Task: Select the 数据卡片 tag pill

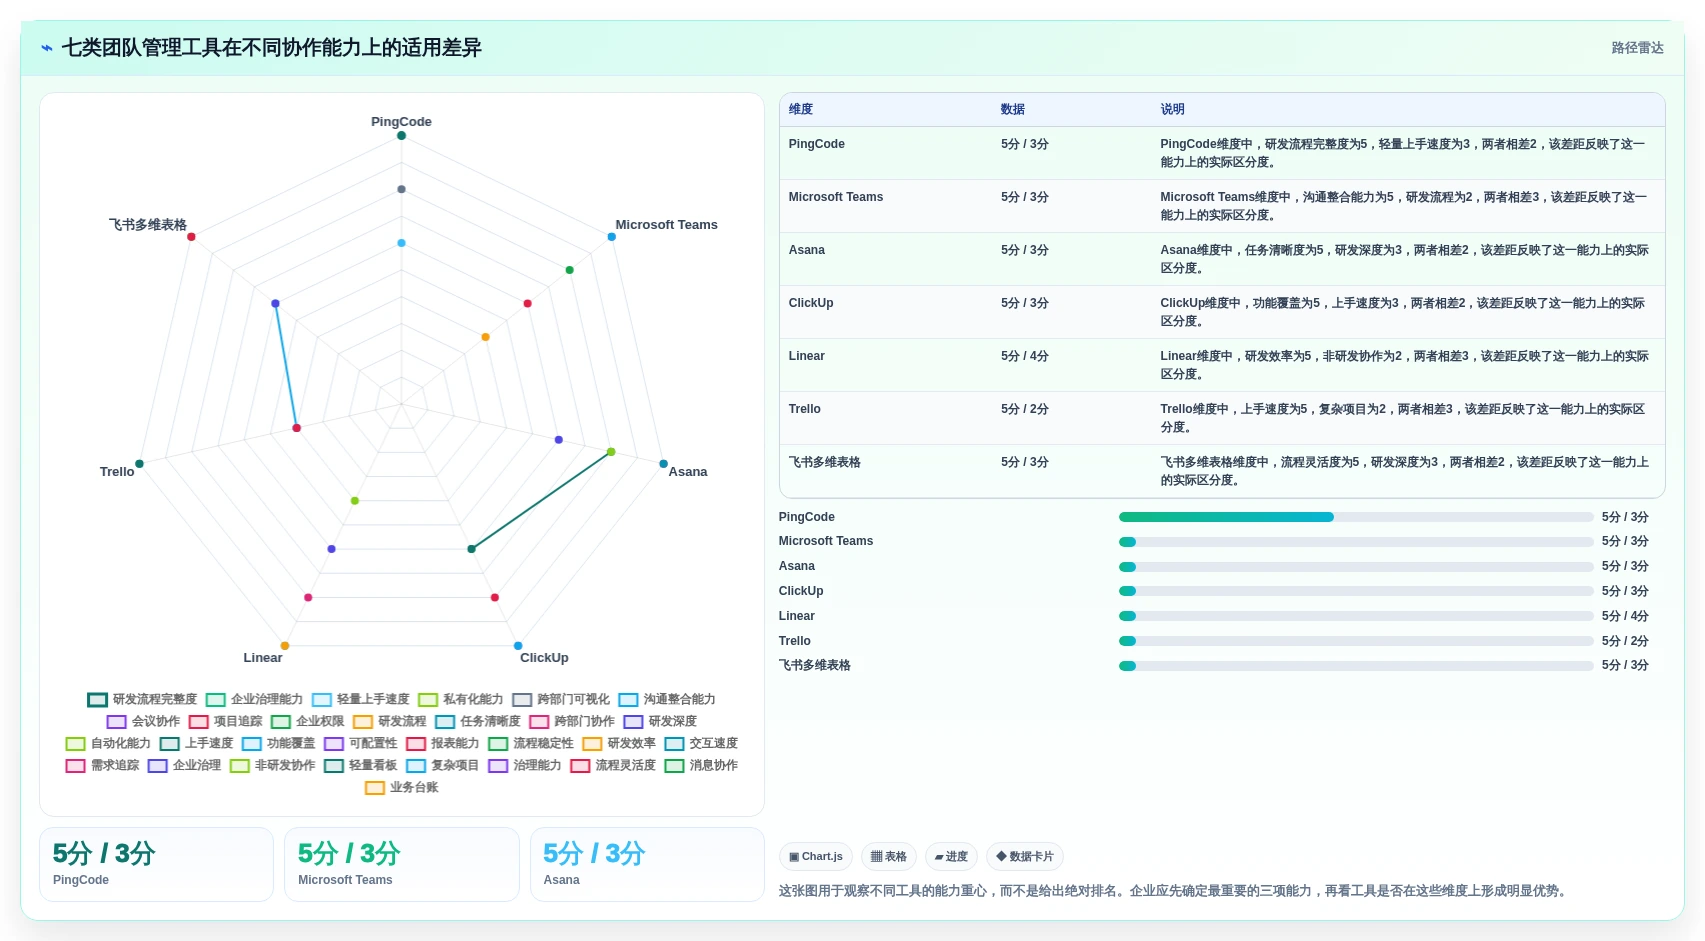Action: [x=1025, y=857]
